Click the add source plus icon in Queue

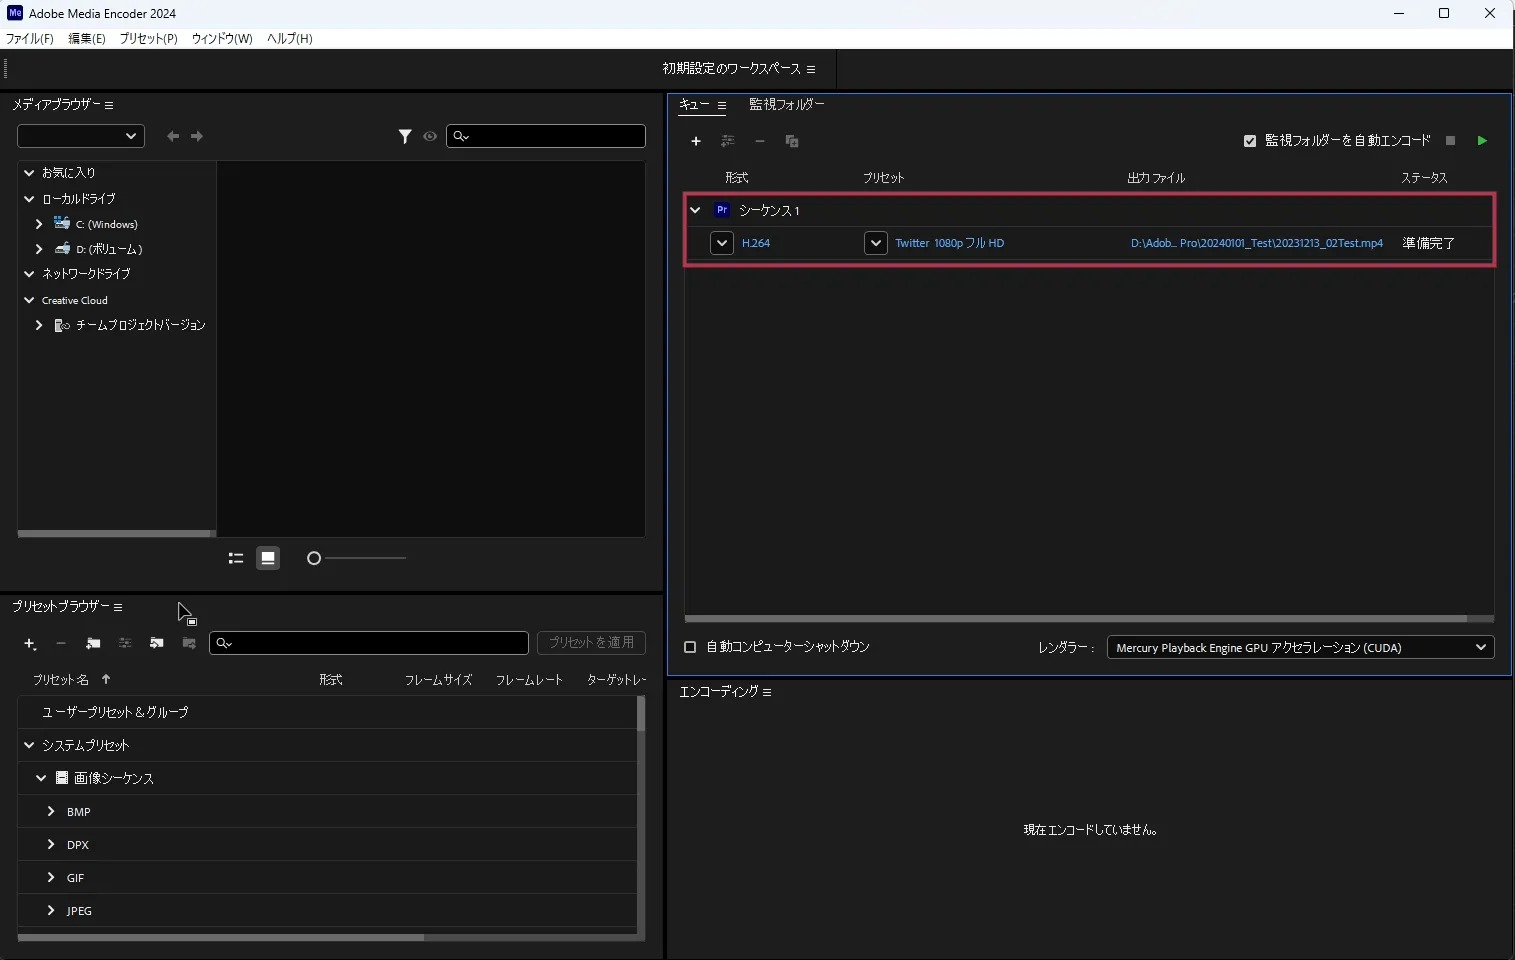(696, 141)
